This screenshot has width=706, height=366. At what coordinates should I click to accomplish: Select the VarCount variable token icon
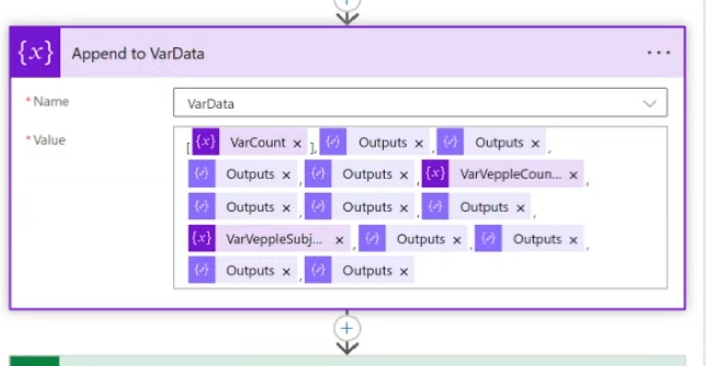point(206,142)
